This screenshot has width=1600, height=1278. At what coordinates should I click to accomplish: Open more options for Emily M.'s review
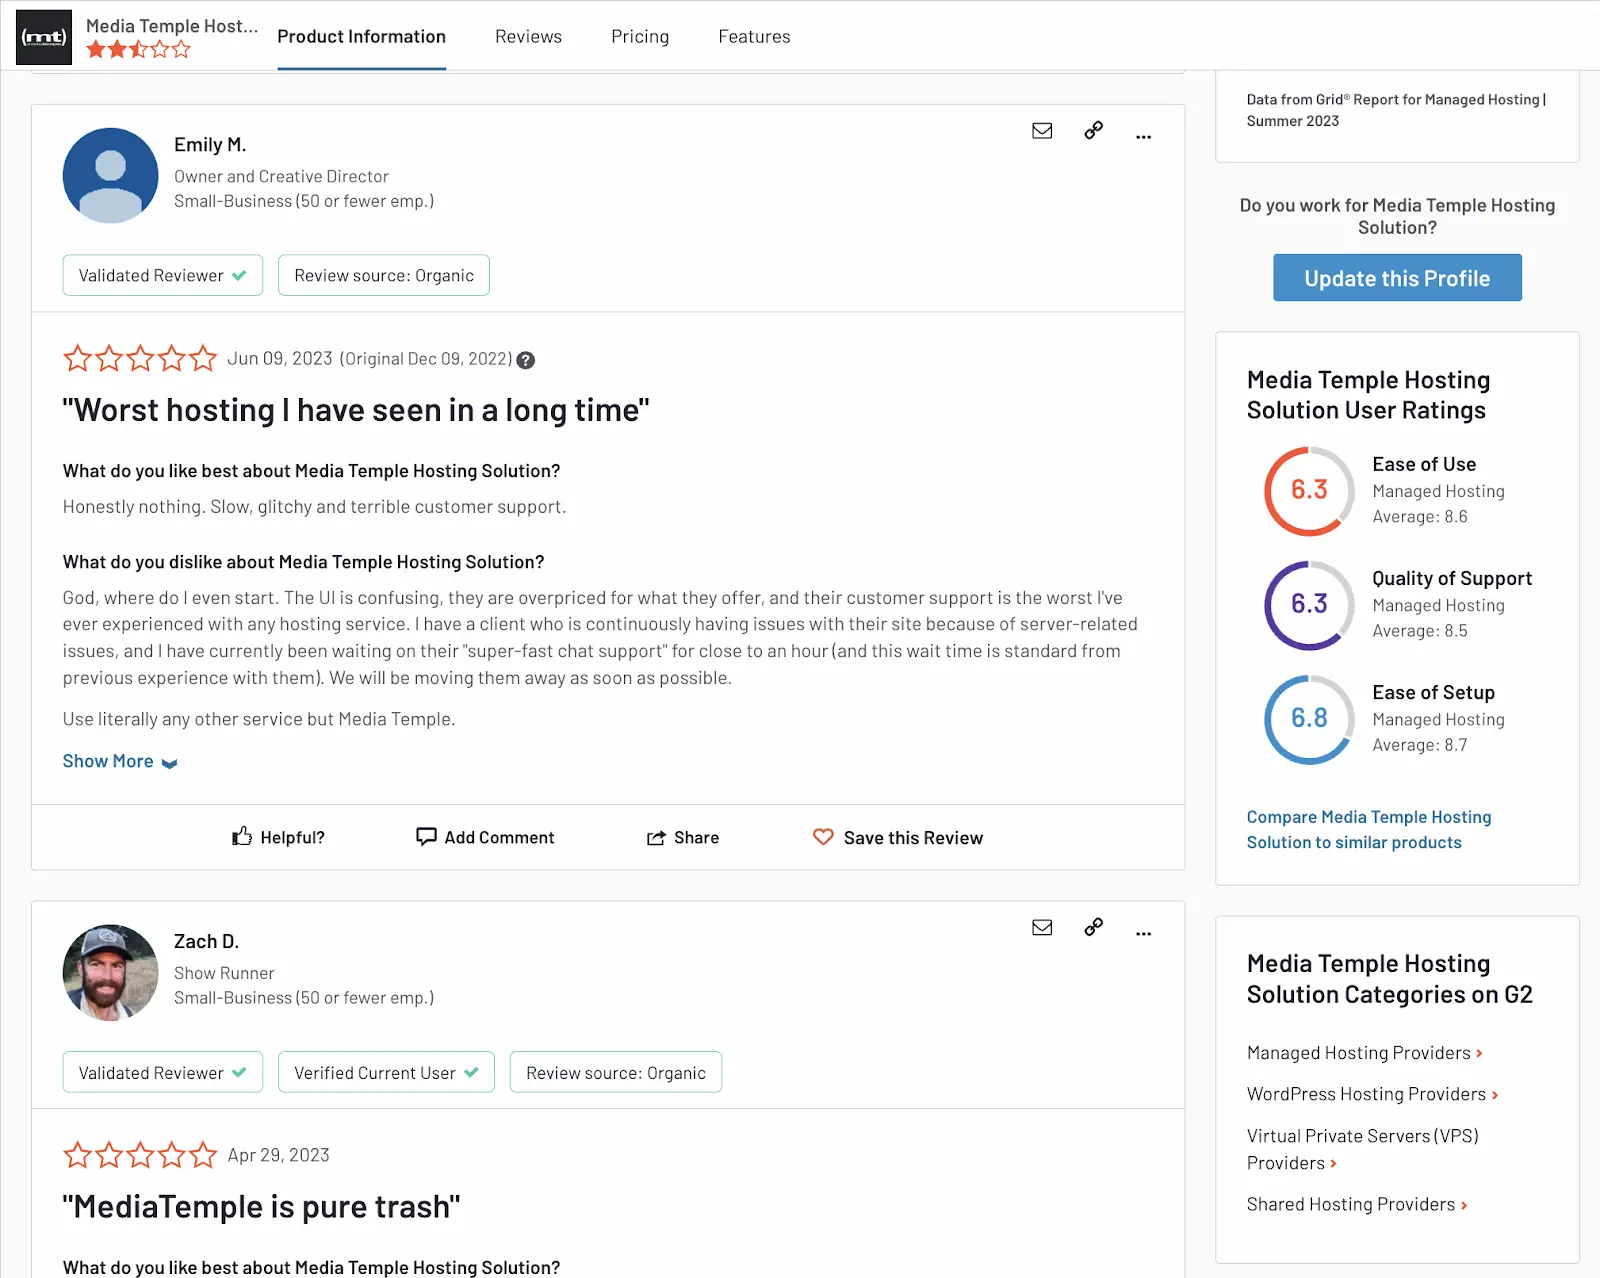tap(1144, 137)
